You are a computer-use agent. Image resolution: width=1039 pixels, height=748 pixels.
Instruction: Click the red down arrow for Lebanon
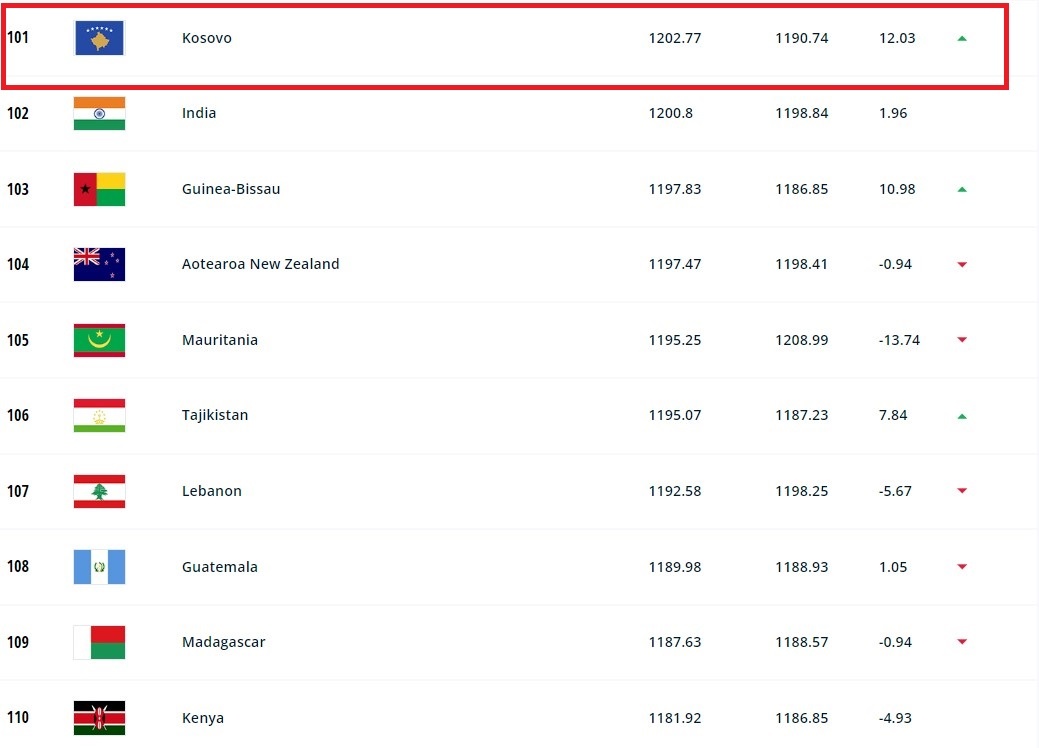pyautogui.click(x=962, y=491)
